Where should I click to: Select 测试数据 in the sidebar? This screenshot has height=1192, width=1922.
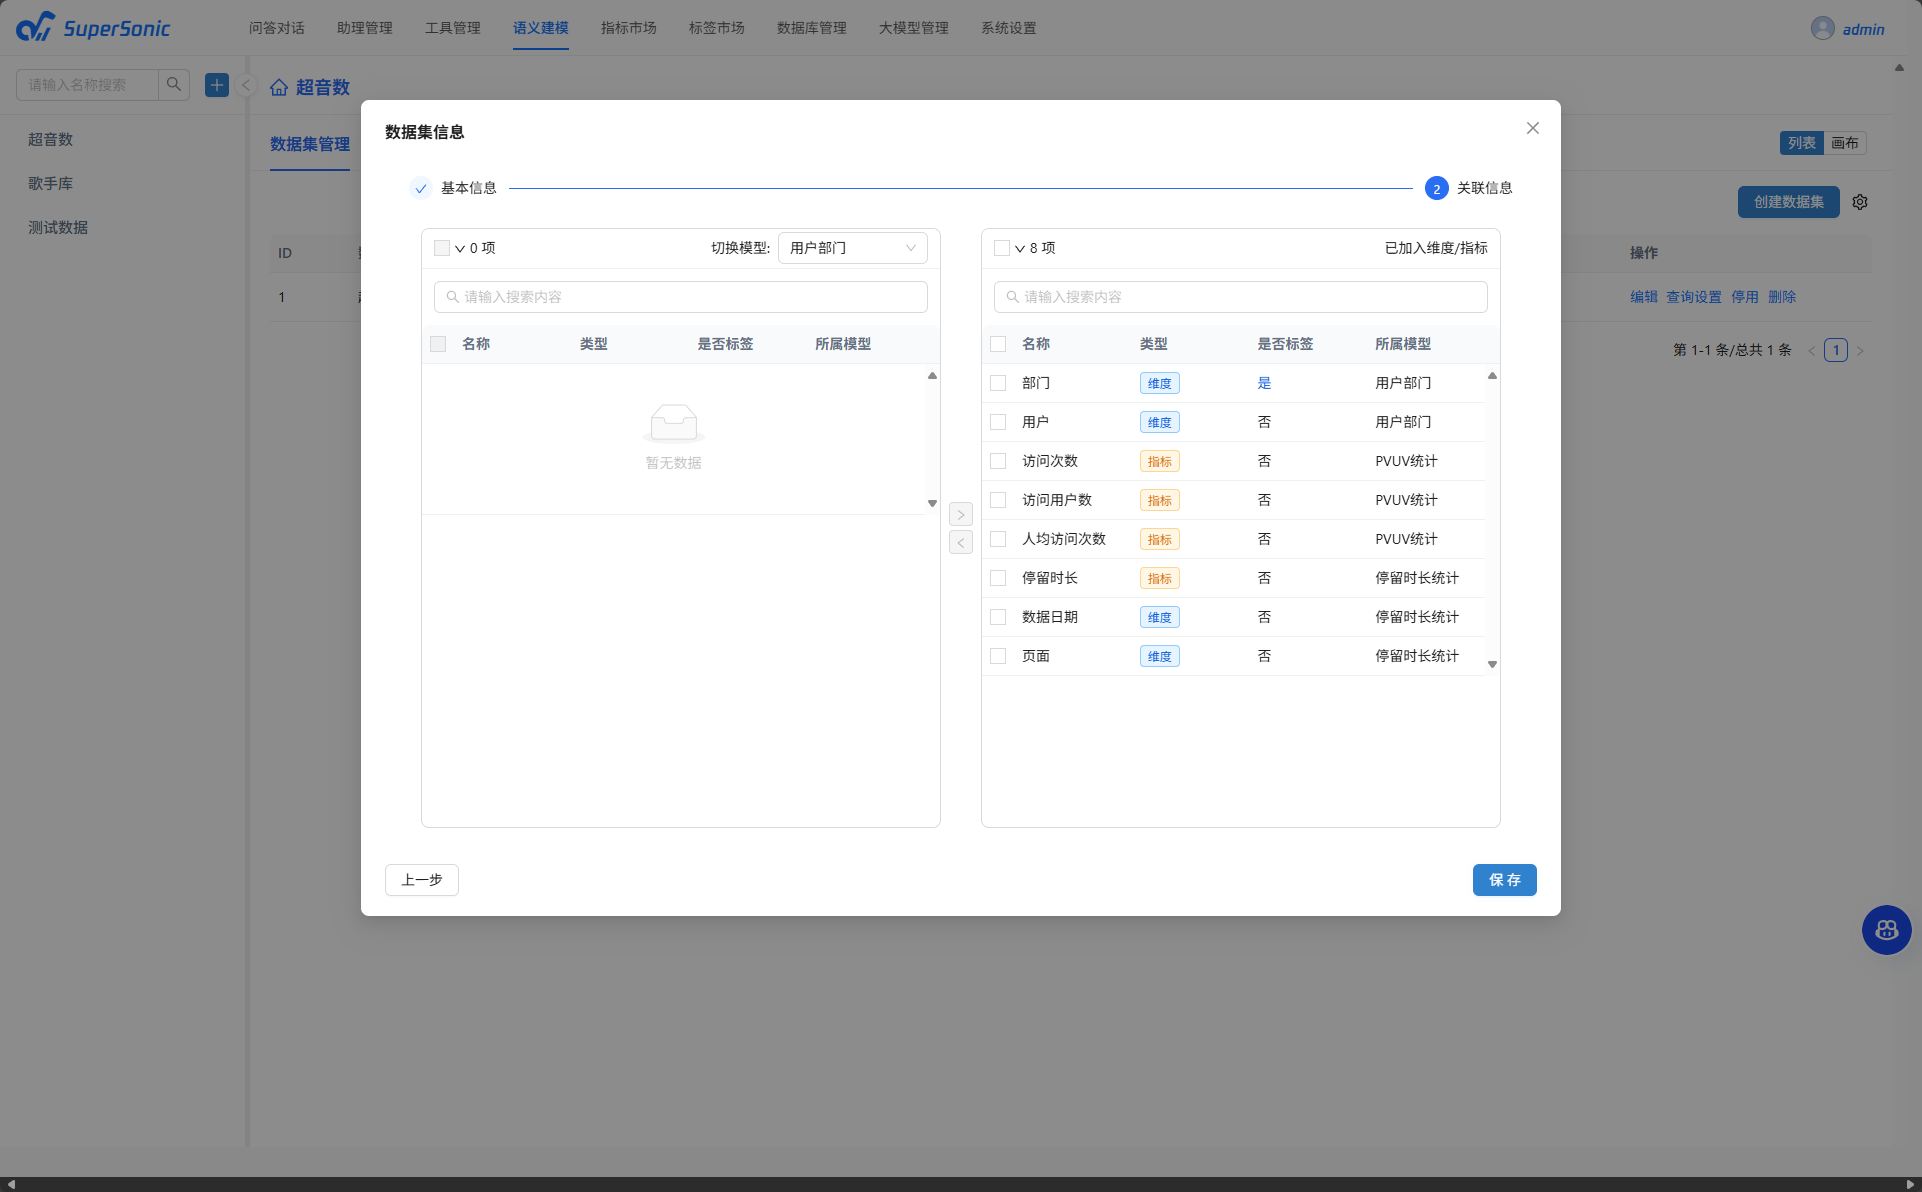58,227
